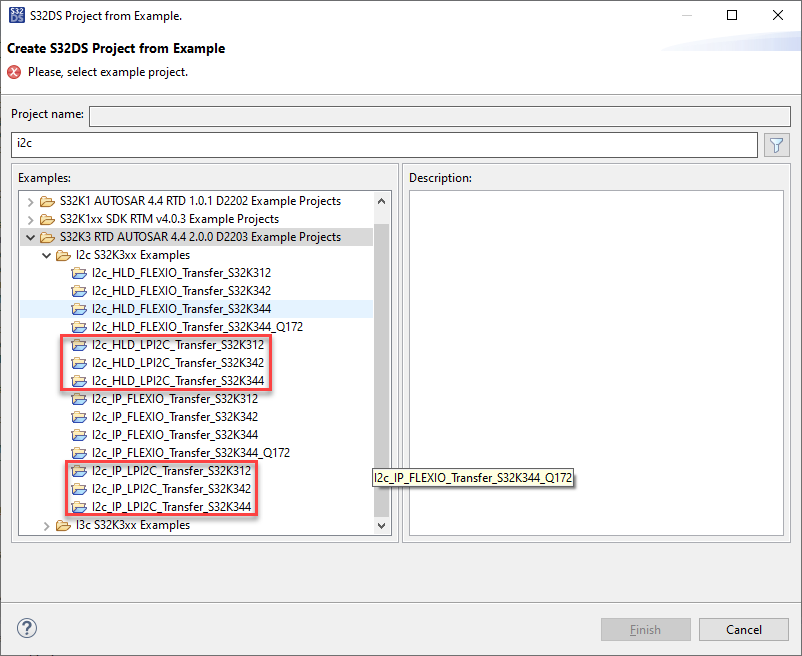Expand the S32K1 AUTOSAR 4.4 RTD node
The width and height of the screenshot is (802, 656).
click(x=30, y=200)
